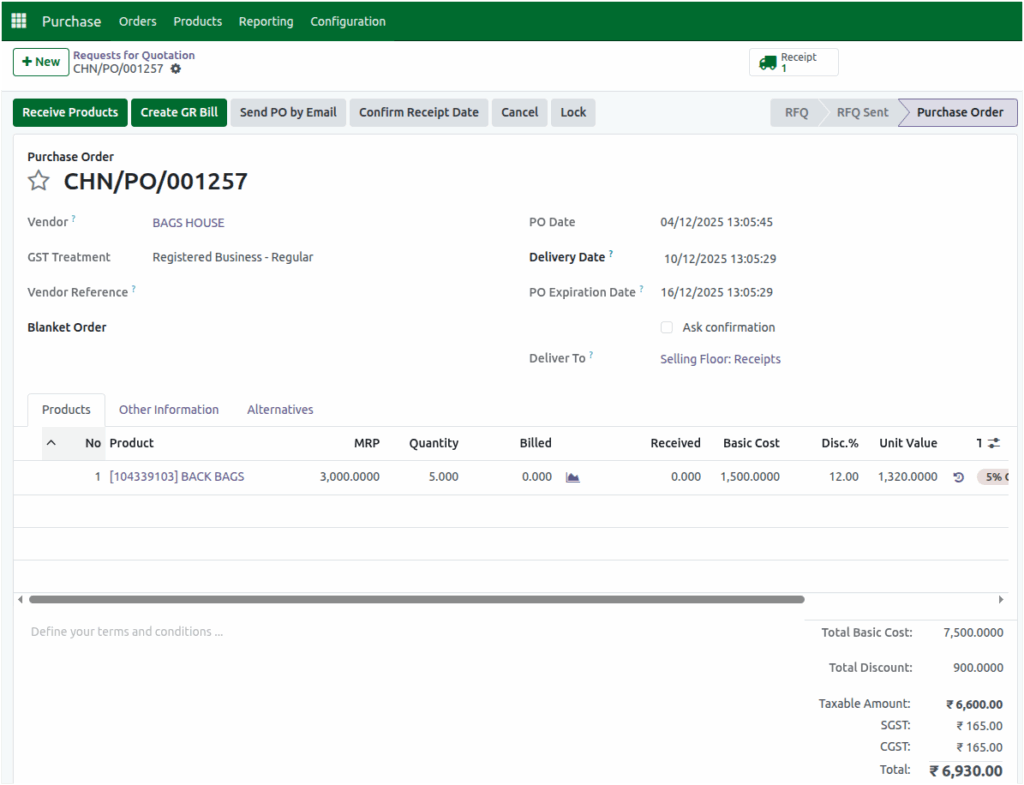Open the Configuration menu

tap(347, 20)
